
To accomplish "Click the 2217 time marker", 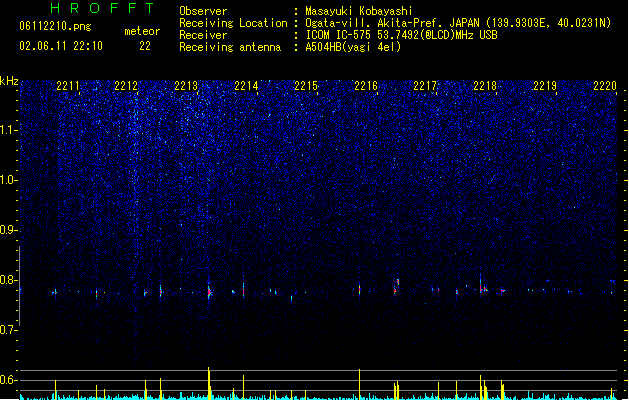I will 425,86.
